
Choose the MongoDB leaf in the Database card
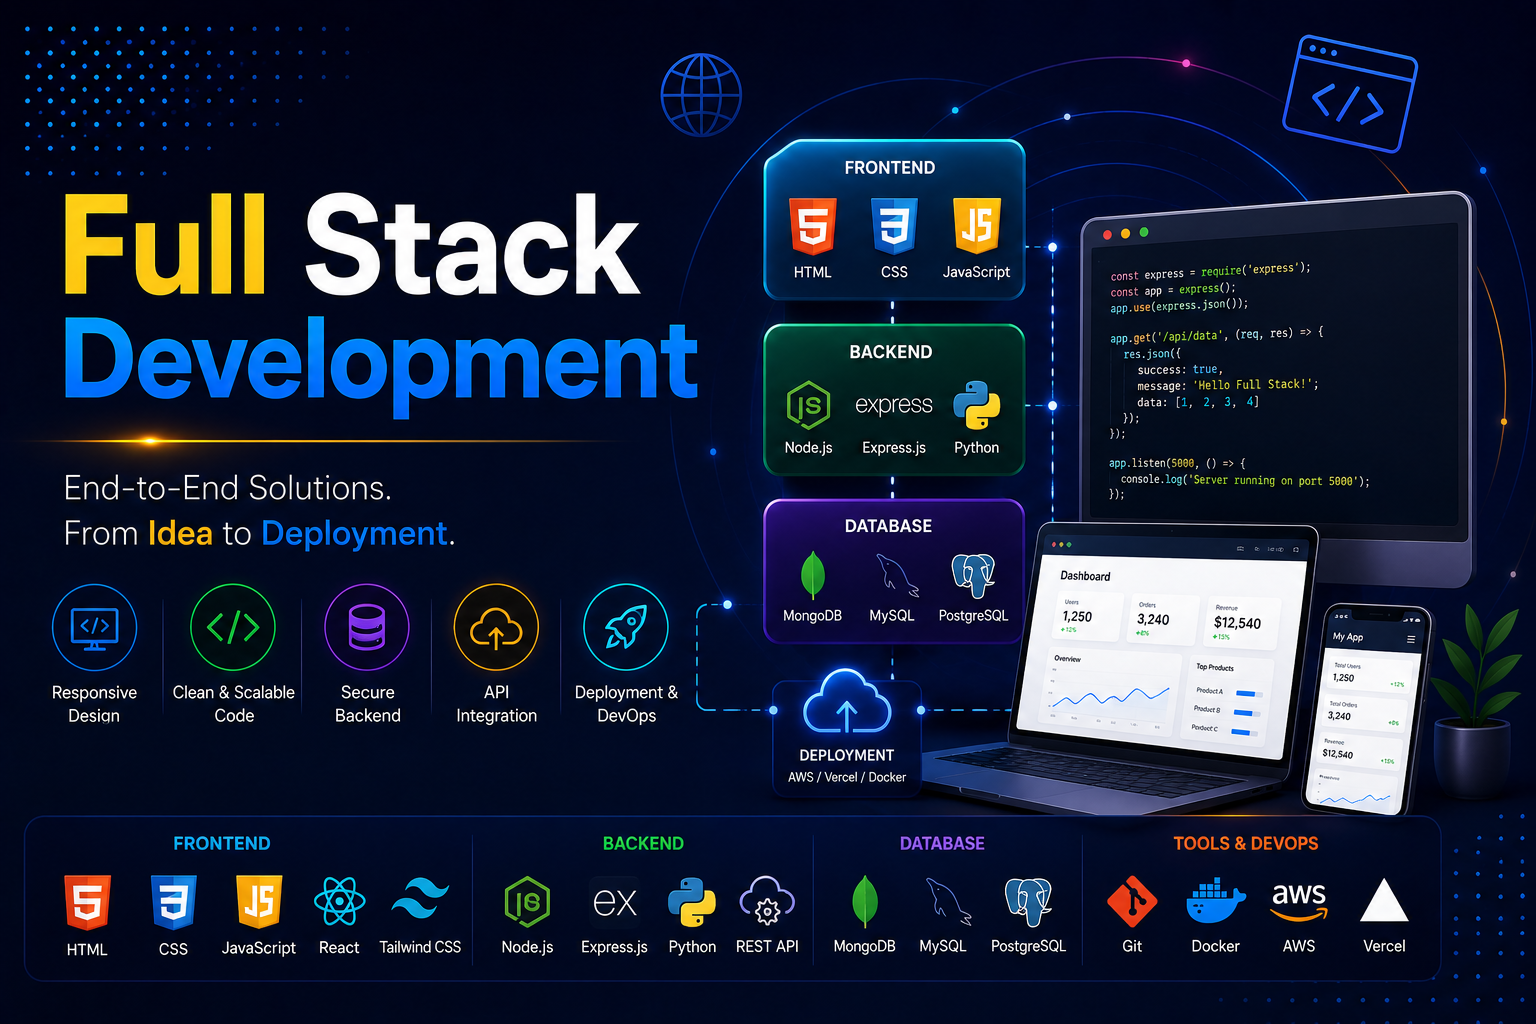click(812, 576)
